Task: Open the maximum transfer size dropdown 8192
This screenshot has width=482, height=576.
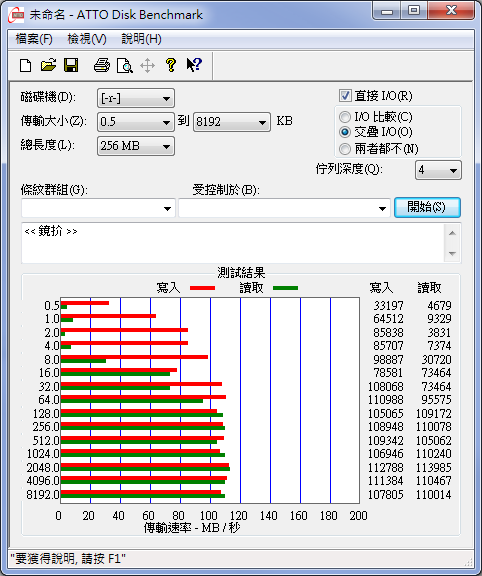Action: pyautogui.click(x=232, y=122)
